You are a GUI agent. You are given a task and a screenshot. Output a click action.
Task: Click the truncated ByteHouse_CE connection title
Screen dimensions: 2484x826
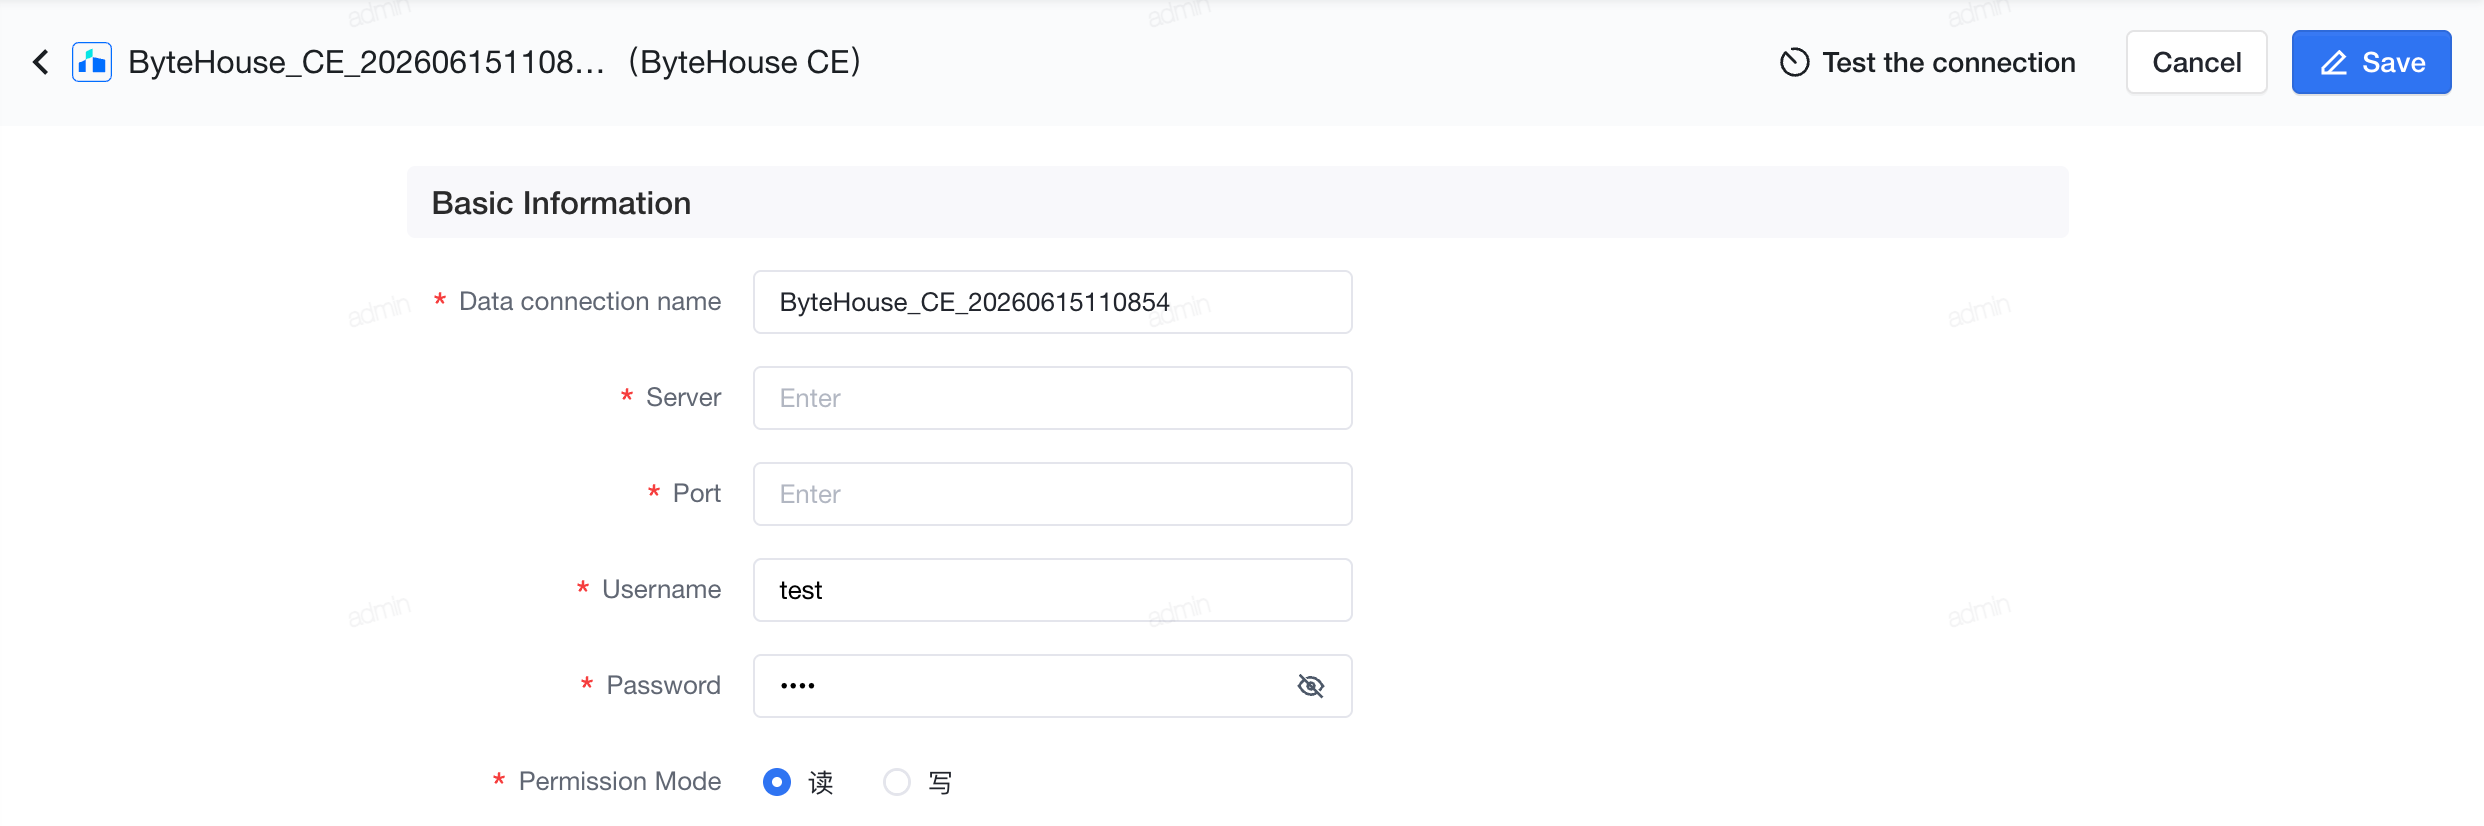click(x=366, y=62)
